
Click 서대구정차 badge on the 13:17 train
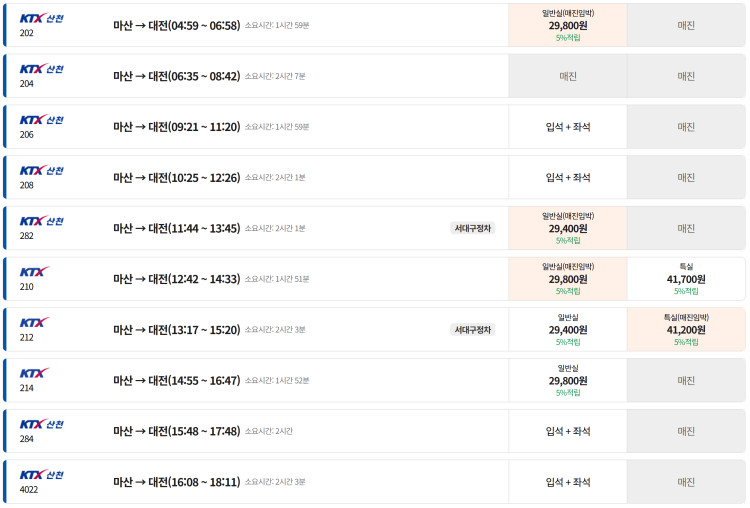(x=472, y=329)
